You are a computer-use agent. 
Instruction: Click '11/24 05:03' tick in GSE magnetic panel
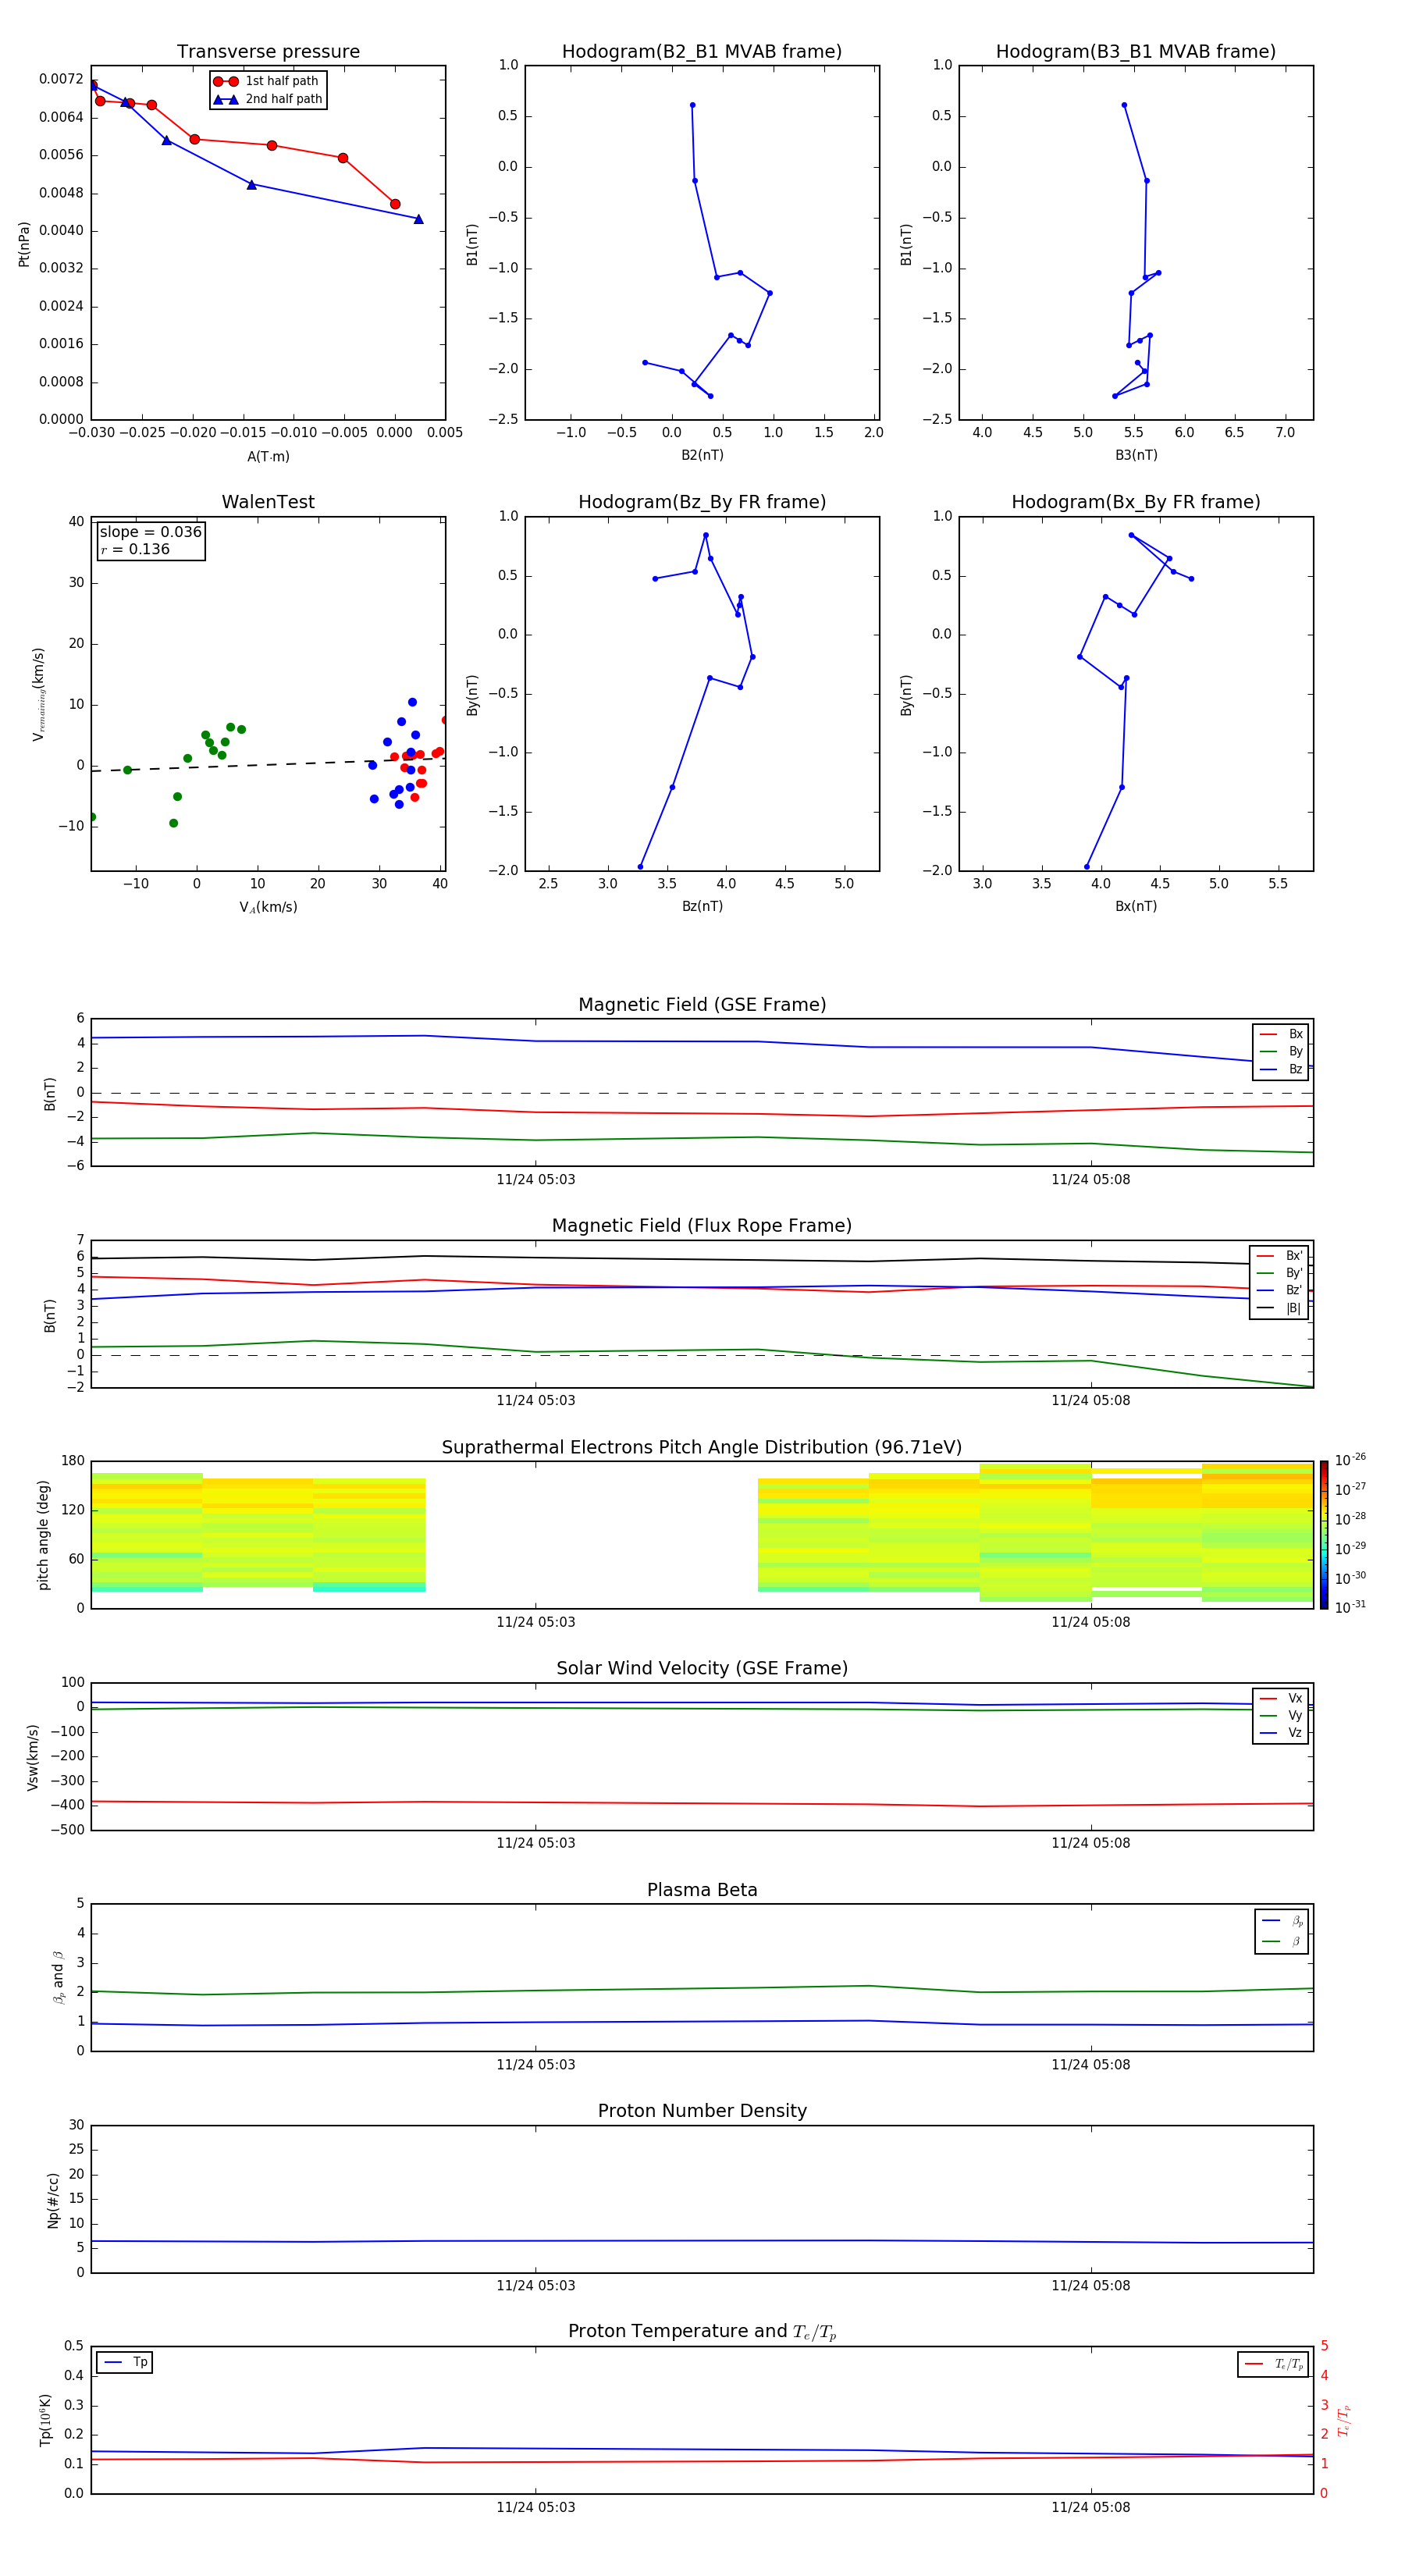click(x=536, y=1180)
